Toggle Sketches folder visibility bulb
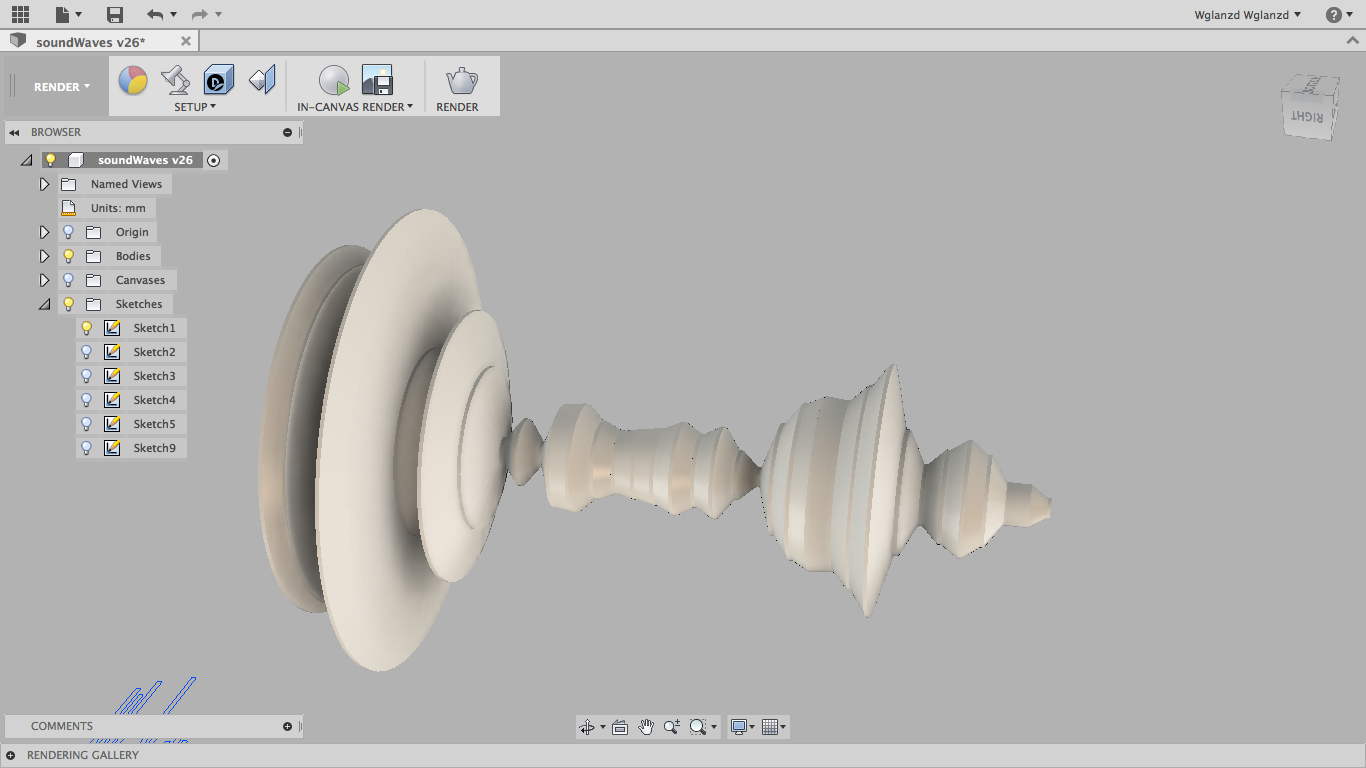Screen dimensions: 1366x768 coord(68,304)
